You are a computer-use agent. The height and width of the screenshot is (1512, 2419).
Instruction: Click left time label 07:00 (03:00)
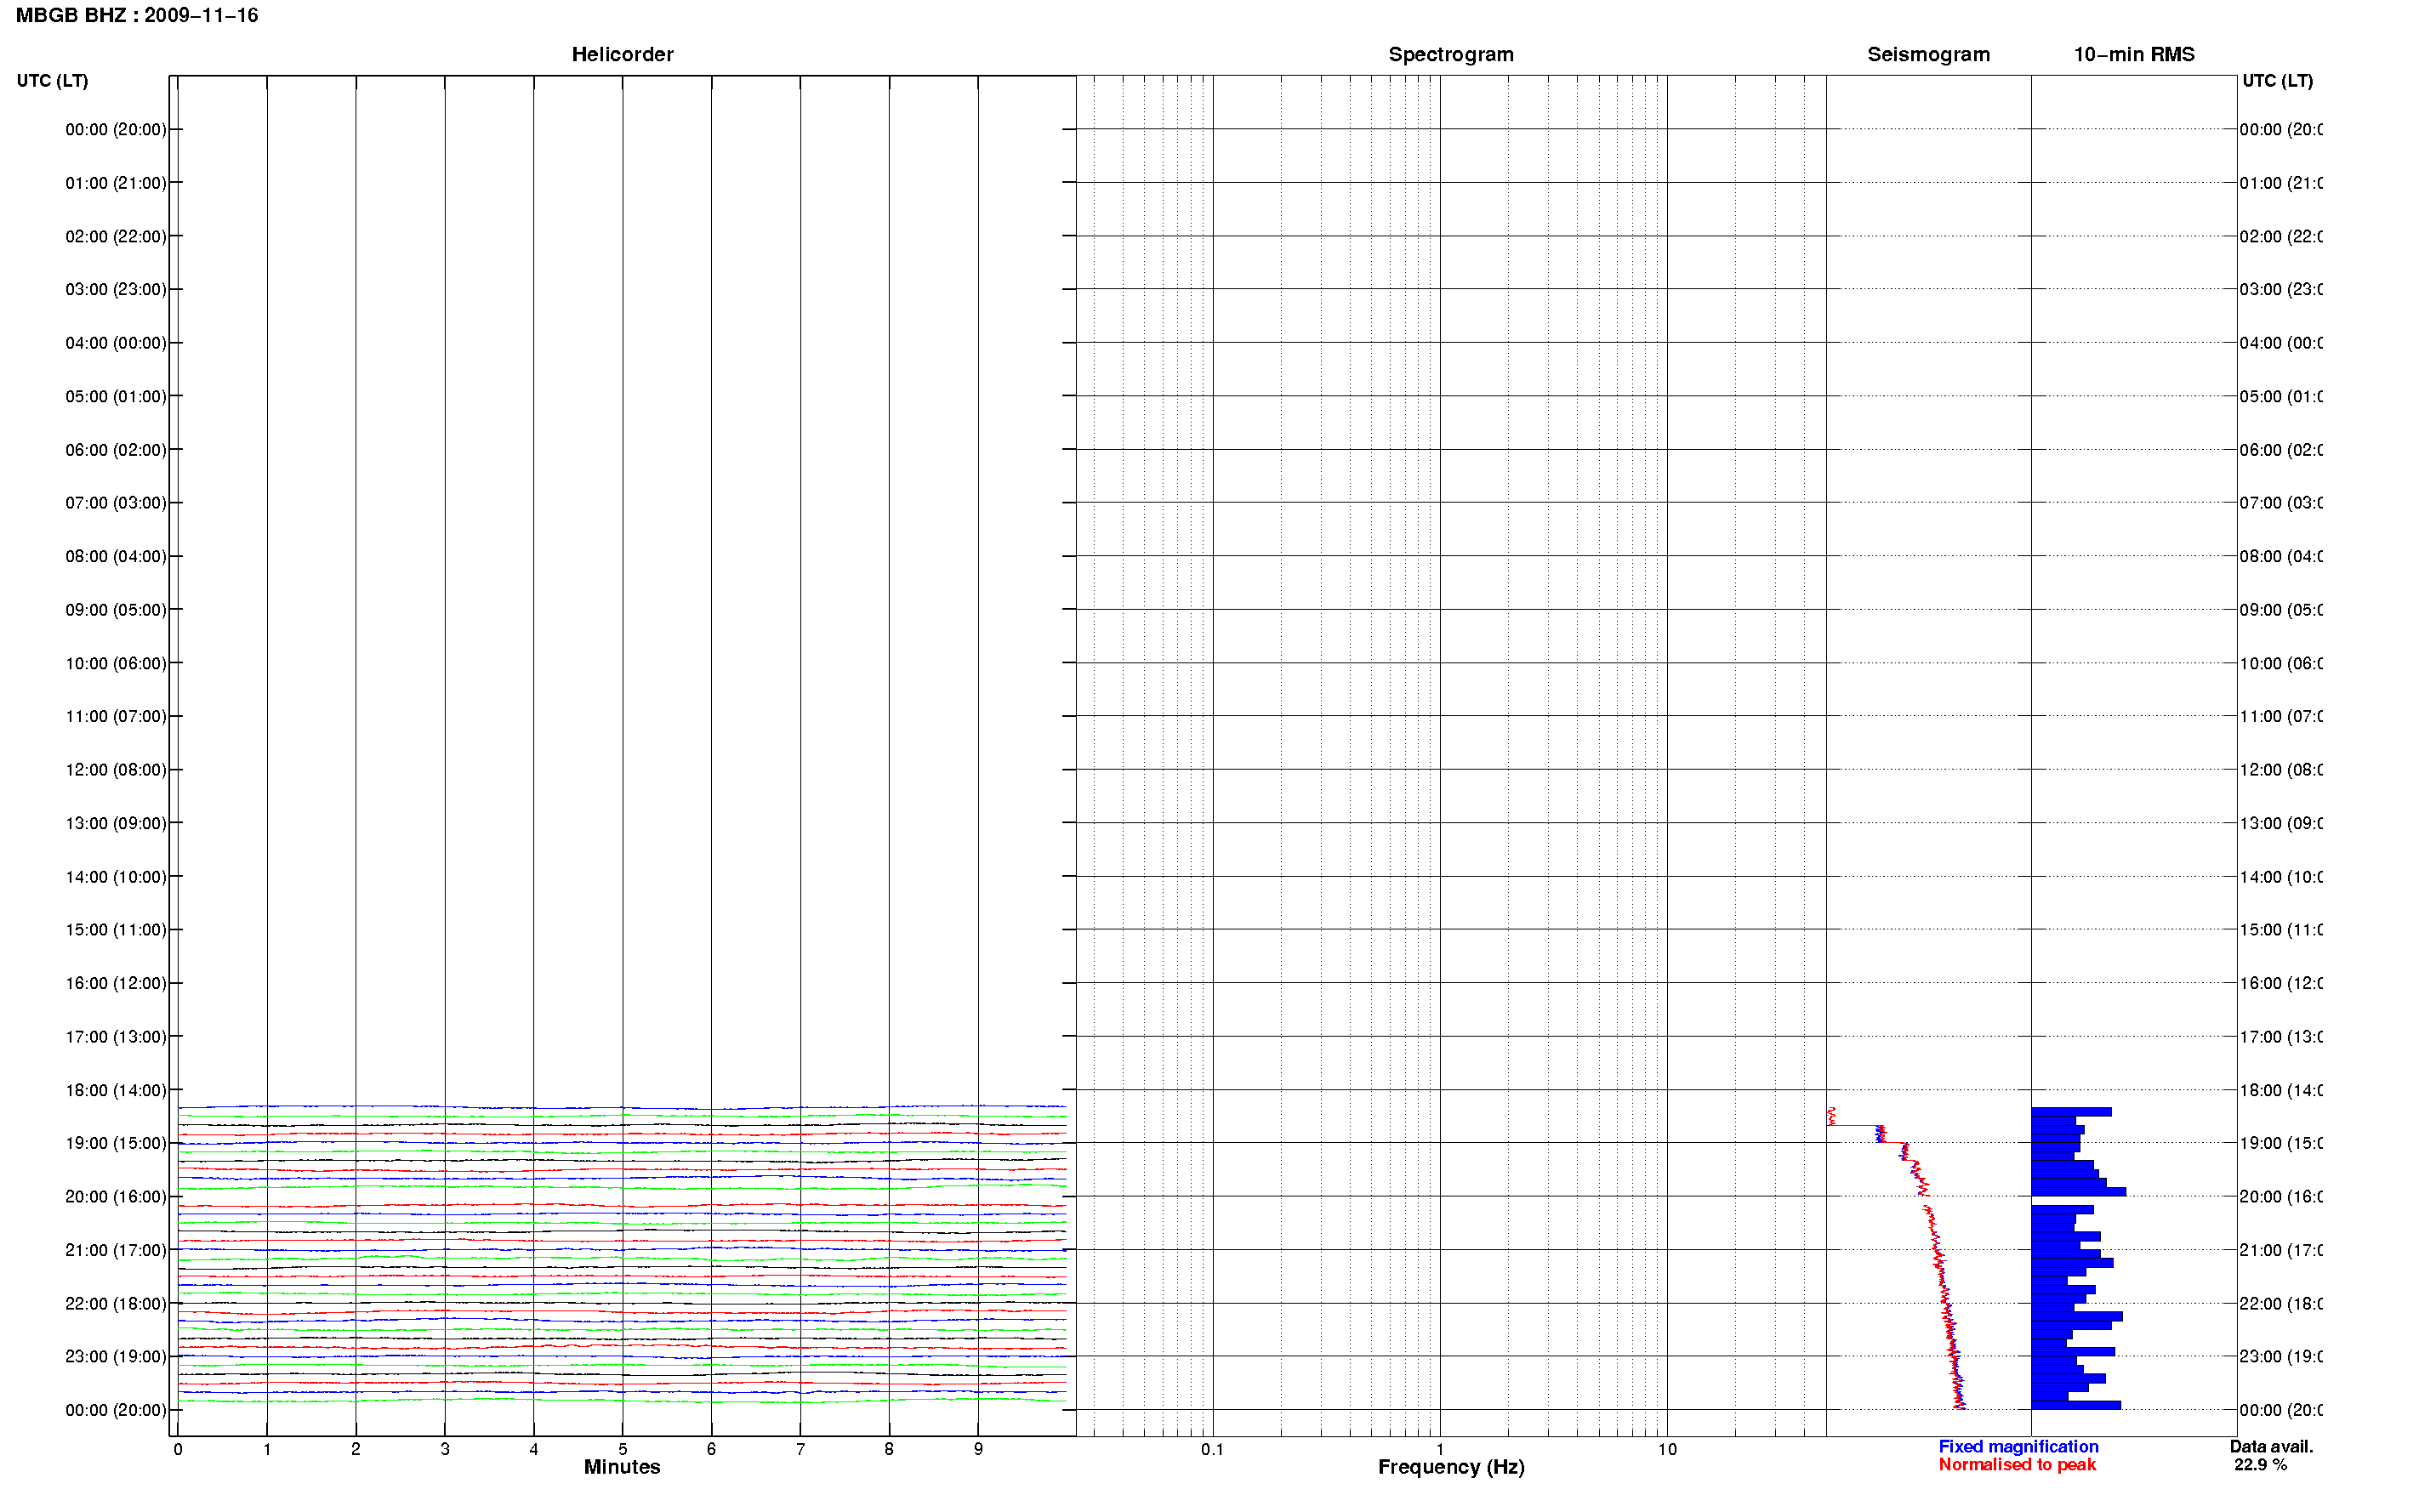116,503
